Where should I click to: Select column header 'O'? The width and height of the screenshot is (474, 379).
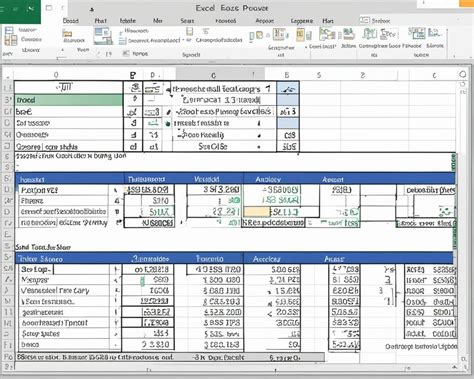coord(56,75)
